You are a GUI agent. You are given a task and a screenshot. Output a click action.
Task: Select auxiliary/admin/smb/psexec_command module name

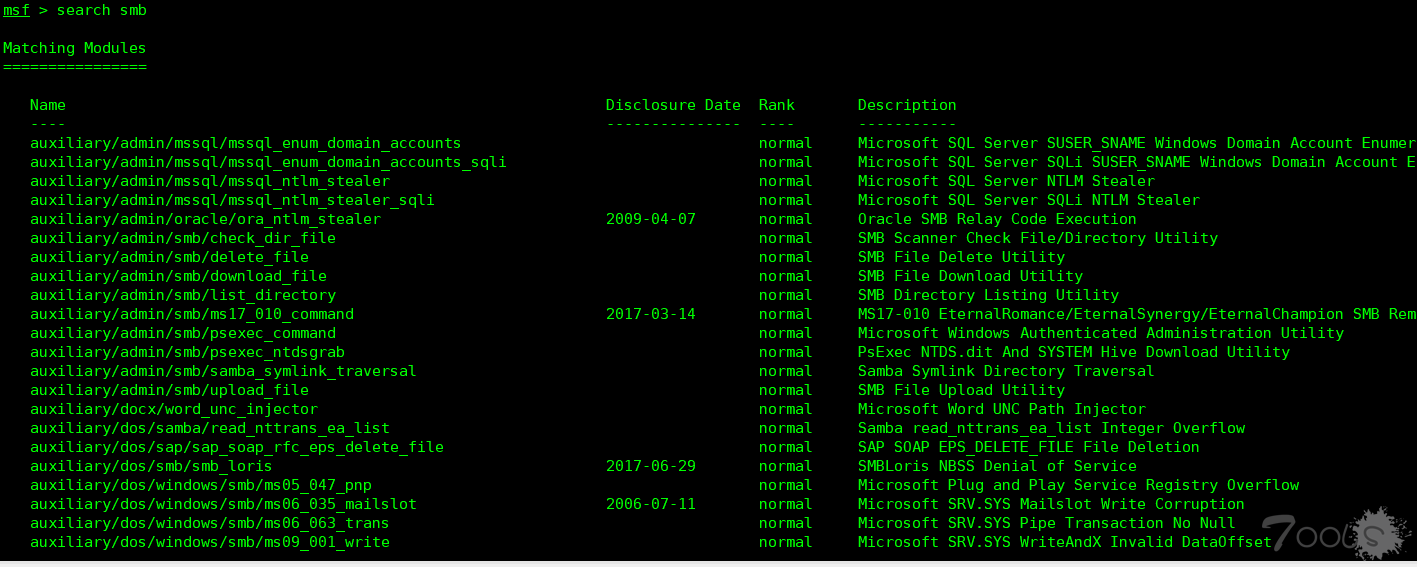(183, 333)
